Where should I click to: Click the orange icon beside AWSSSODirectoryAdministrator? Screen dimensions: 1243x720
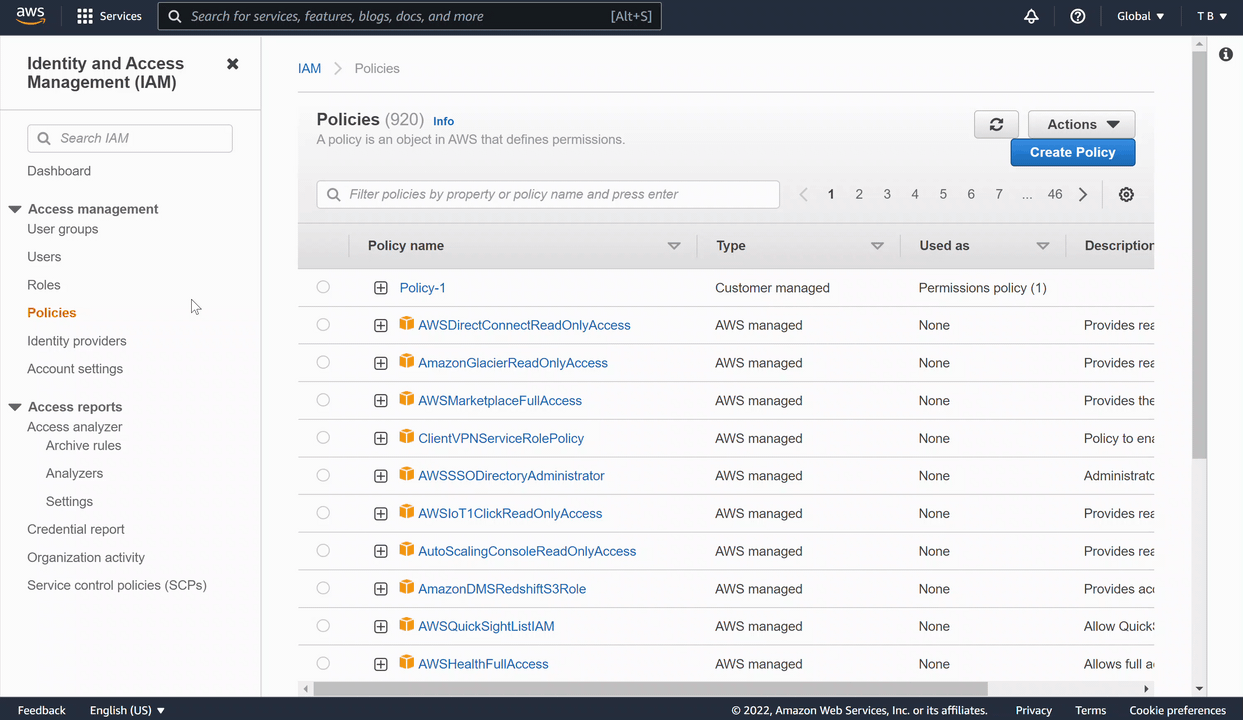406,474
